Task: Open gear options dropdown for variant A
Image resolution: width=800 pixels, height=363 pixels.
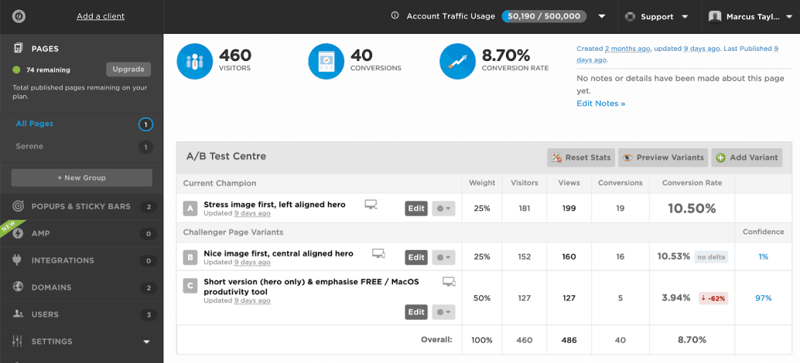Action: point(443,208)
